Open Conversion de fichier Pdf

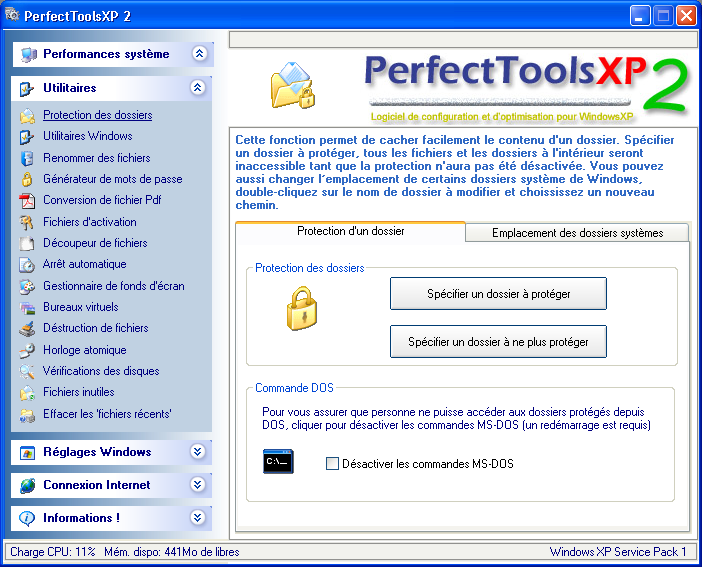[x=102, y=200]
